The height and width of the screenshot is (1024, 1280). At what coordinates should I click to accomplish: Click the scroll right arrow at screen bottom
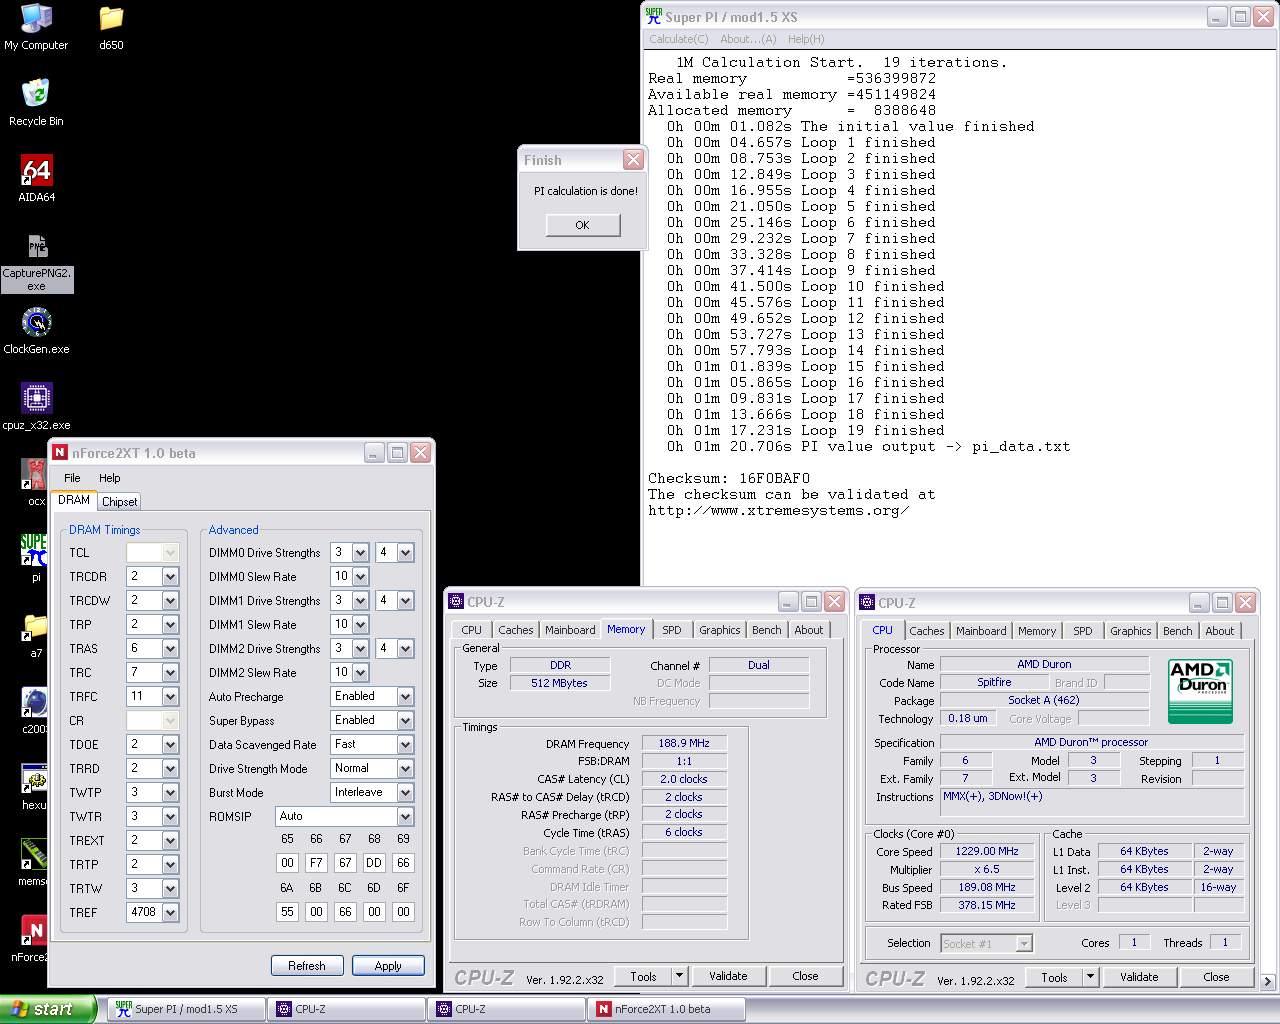tap(1268, 981)
